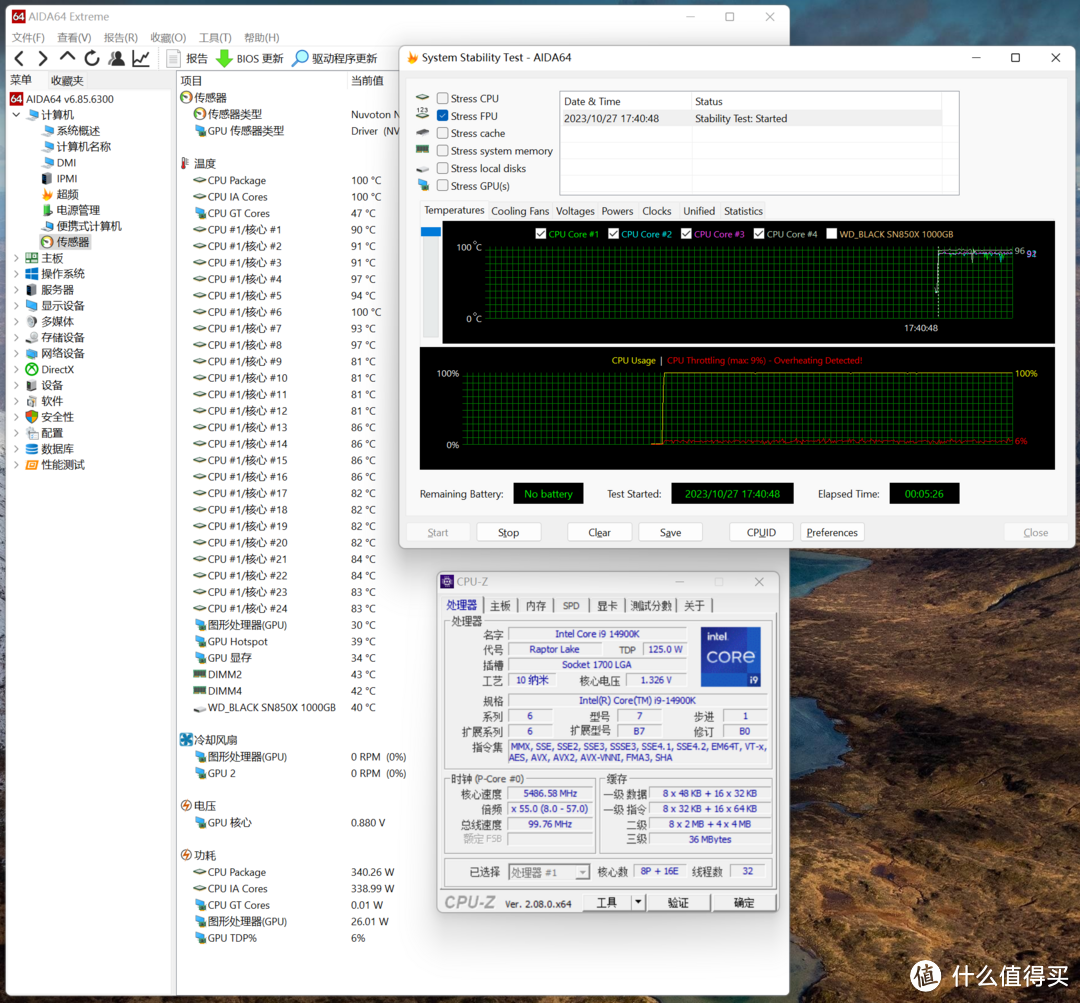Click the 报告 report page icon
The image size is (1080, 1003).
(x=174, y=59)
